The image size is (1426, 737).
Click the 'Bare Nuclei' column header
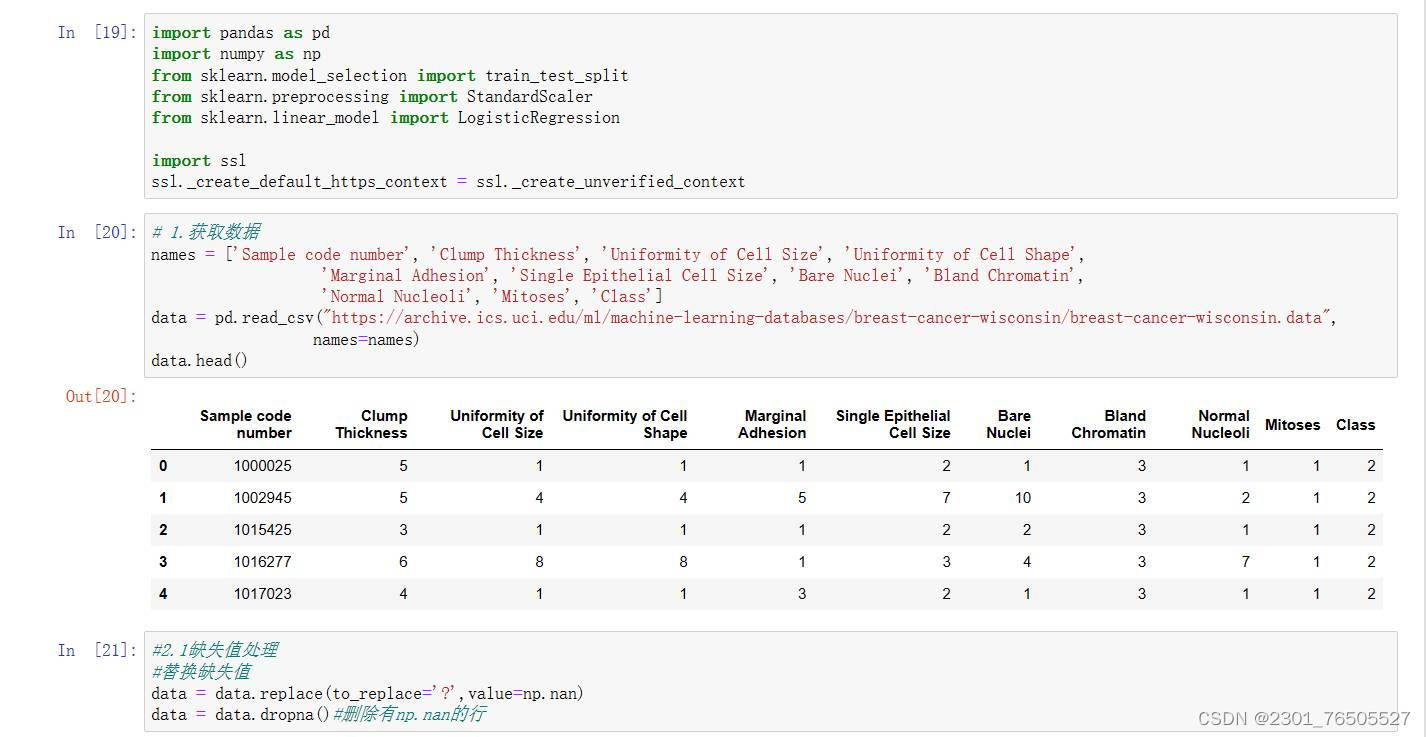pyautogui.click(x=1009, y=424)
